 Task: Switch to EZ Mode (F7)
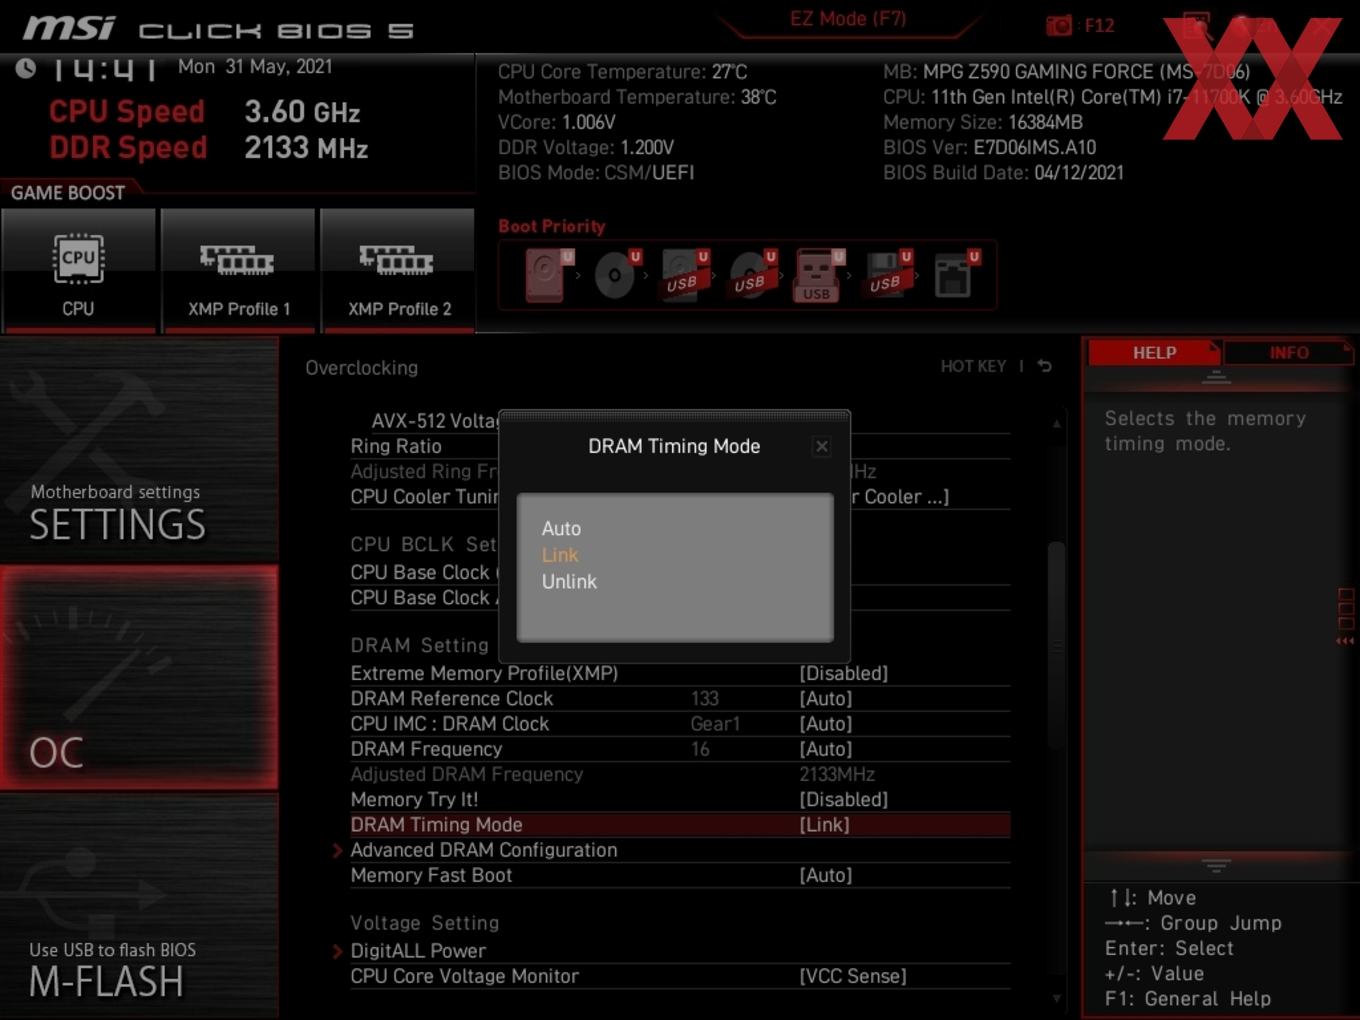(x=848, y=19)
